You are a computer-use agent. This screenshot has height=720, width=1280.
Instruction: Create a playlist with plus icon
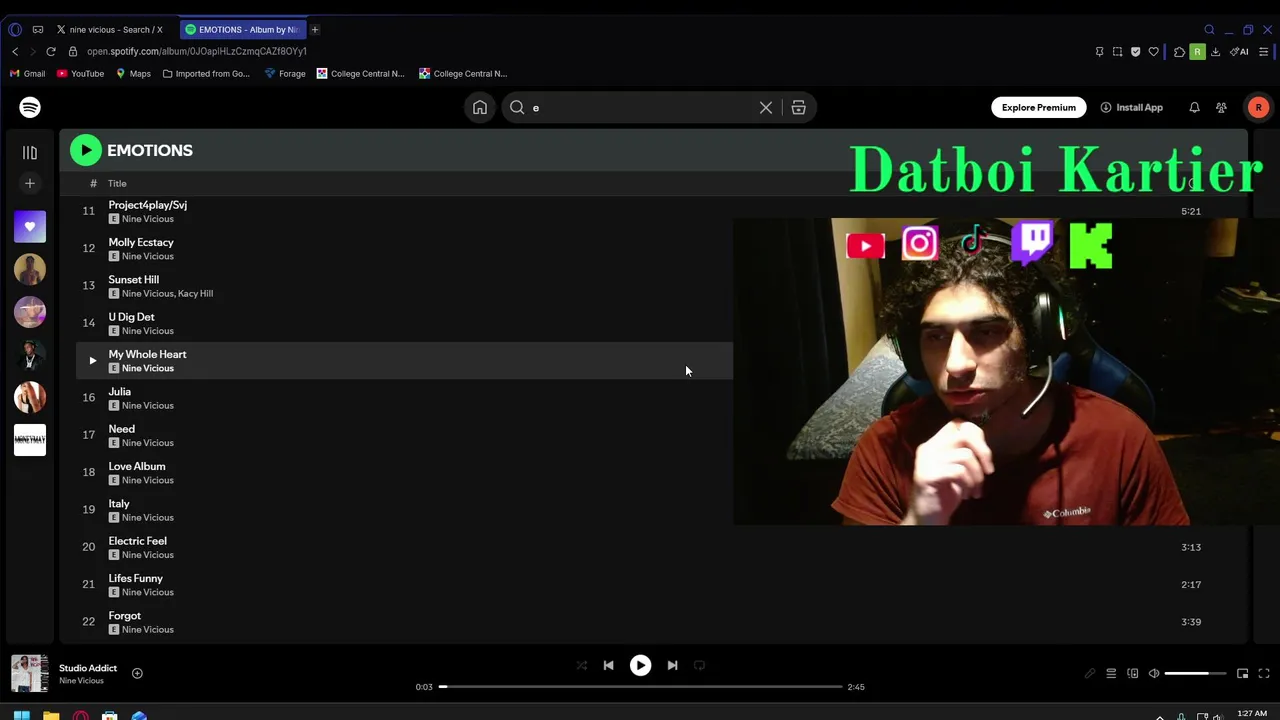[30, 183]
